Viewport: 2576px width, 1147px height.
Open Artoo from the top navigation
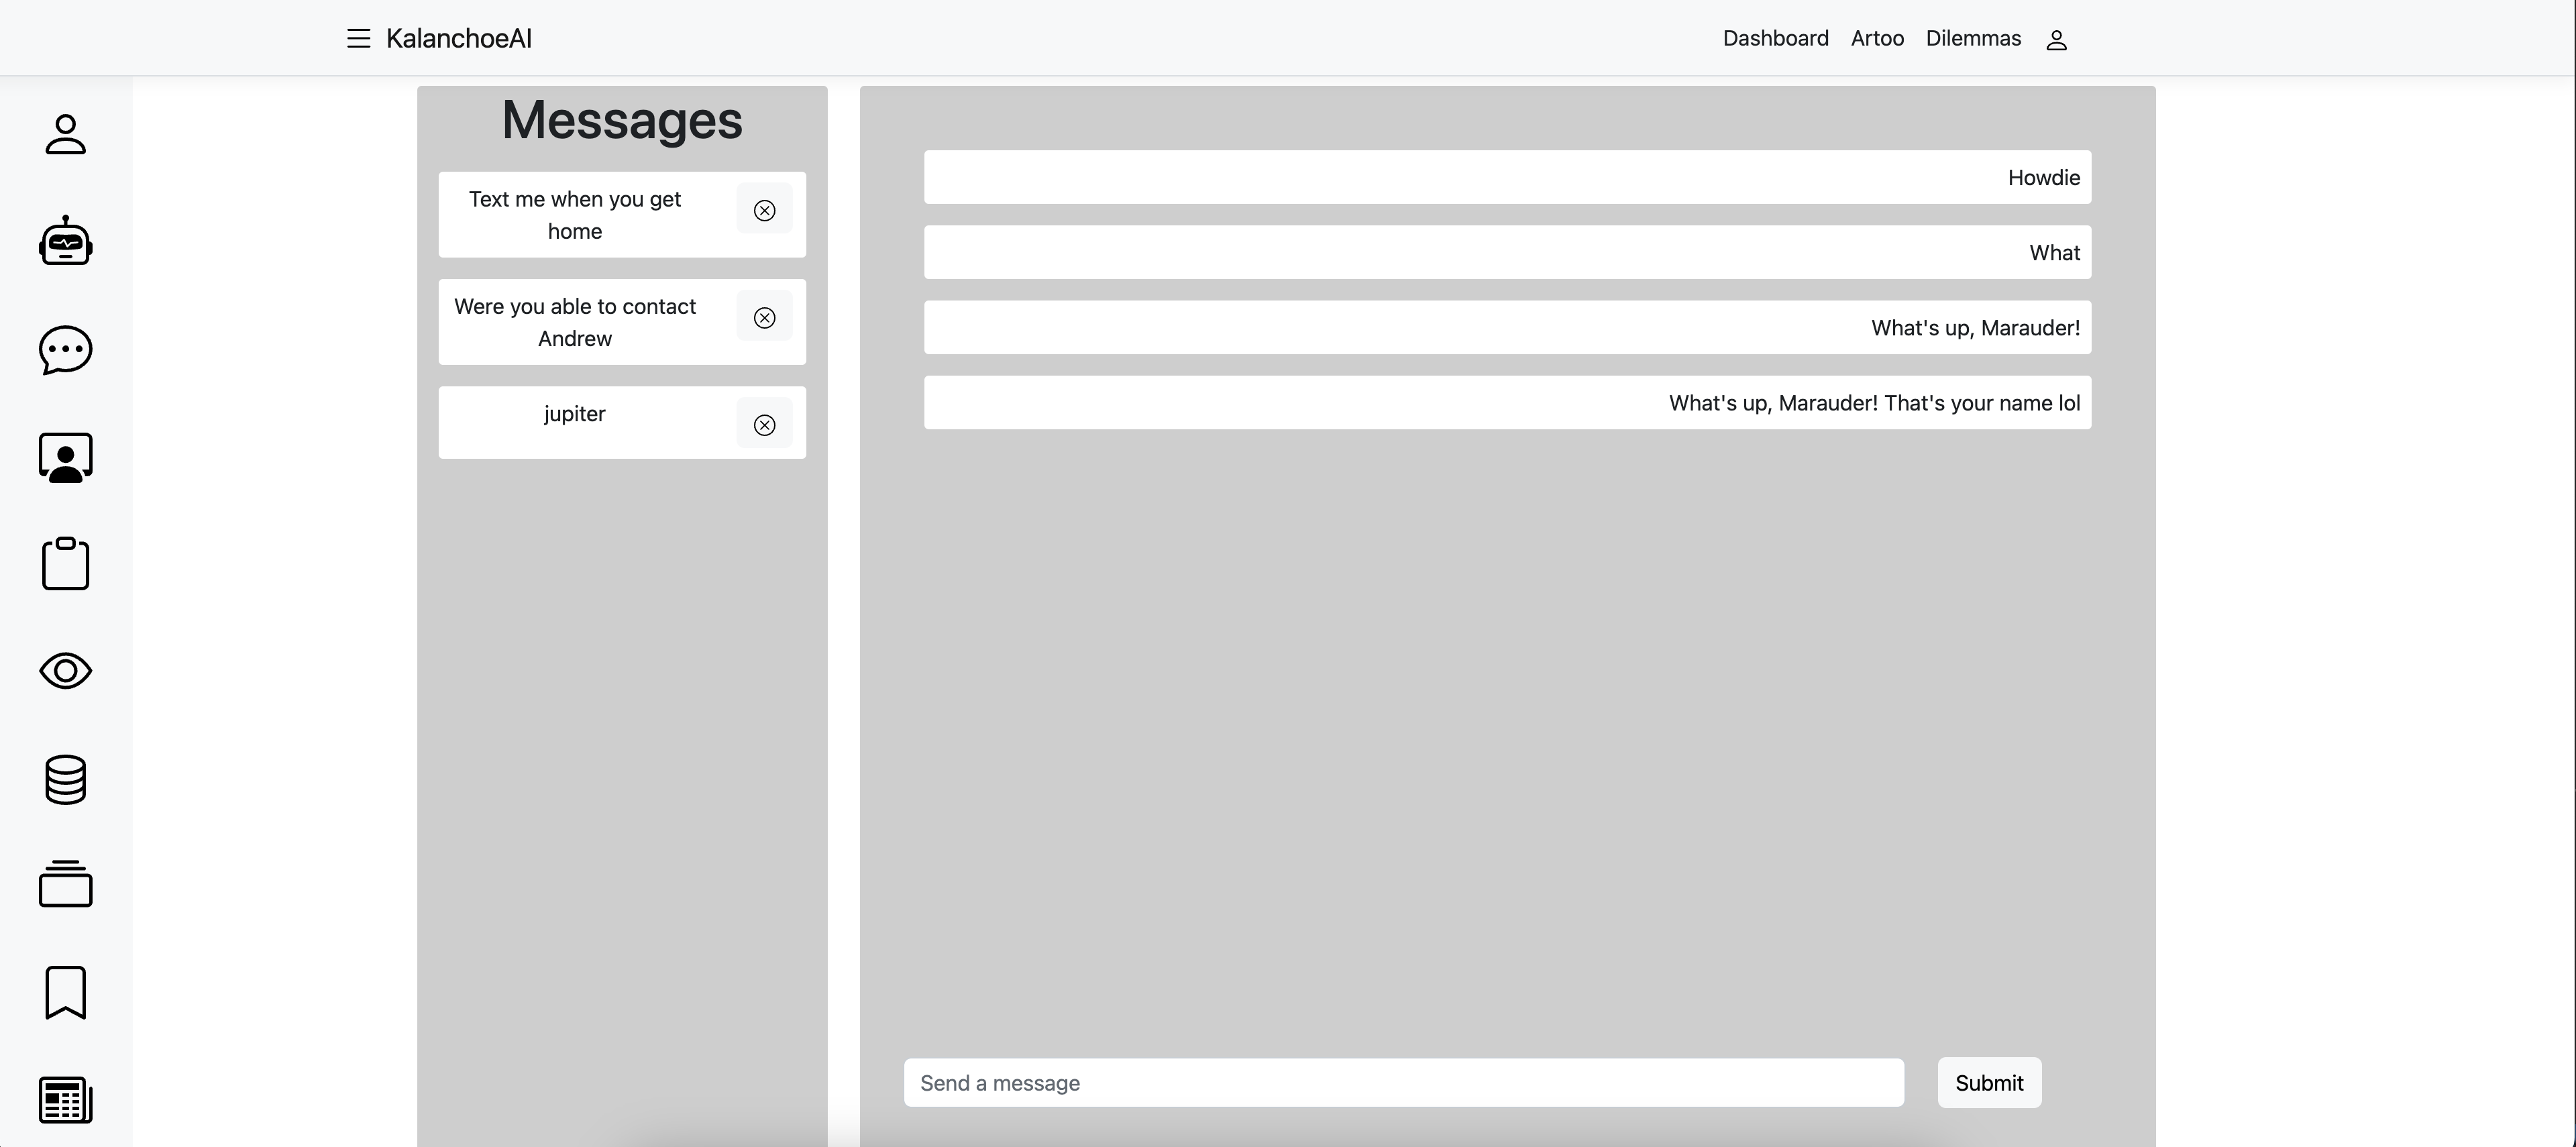point(1877,39)
